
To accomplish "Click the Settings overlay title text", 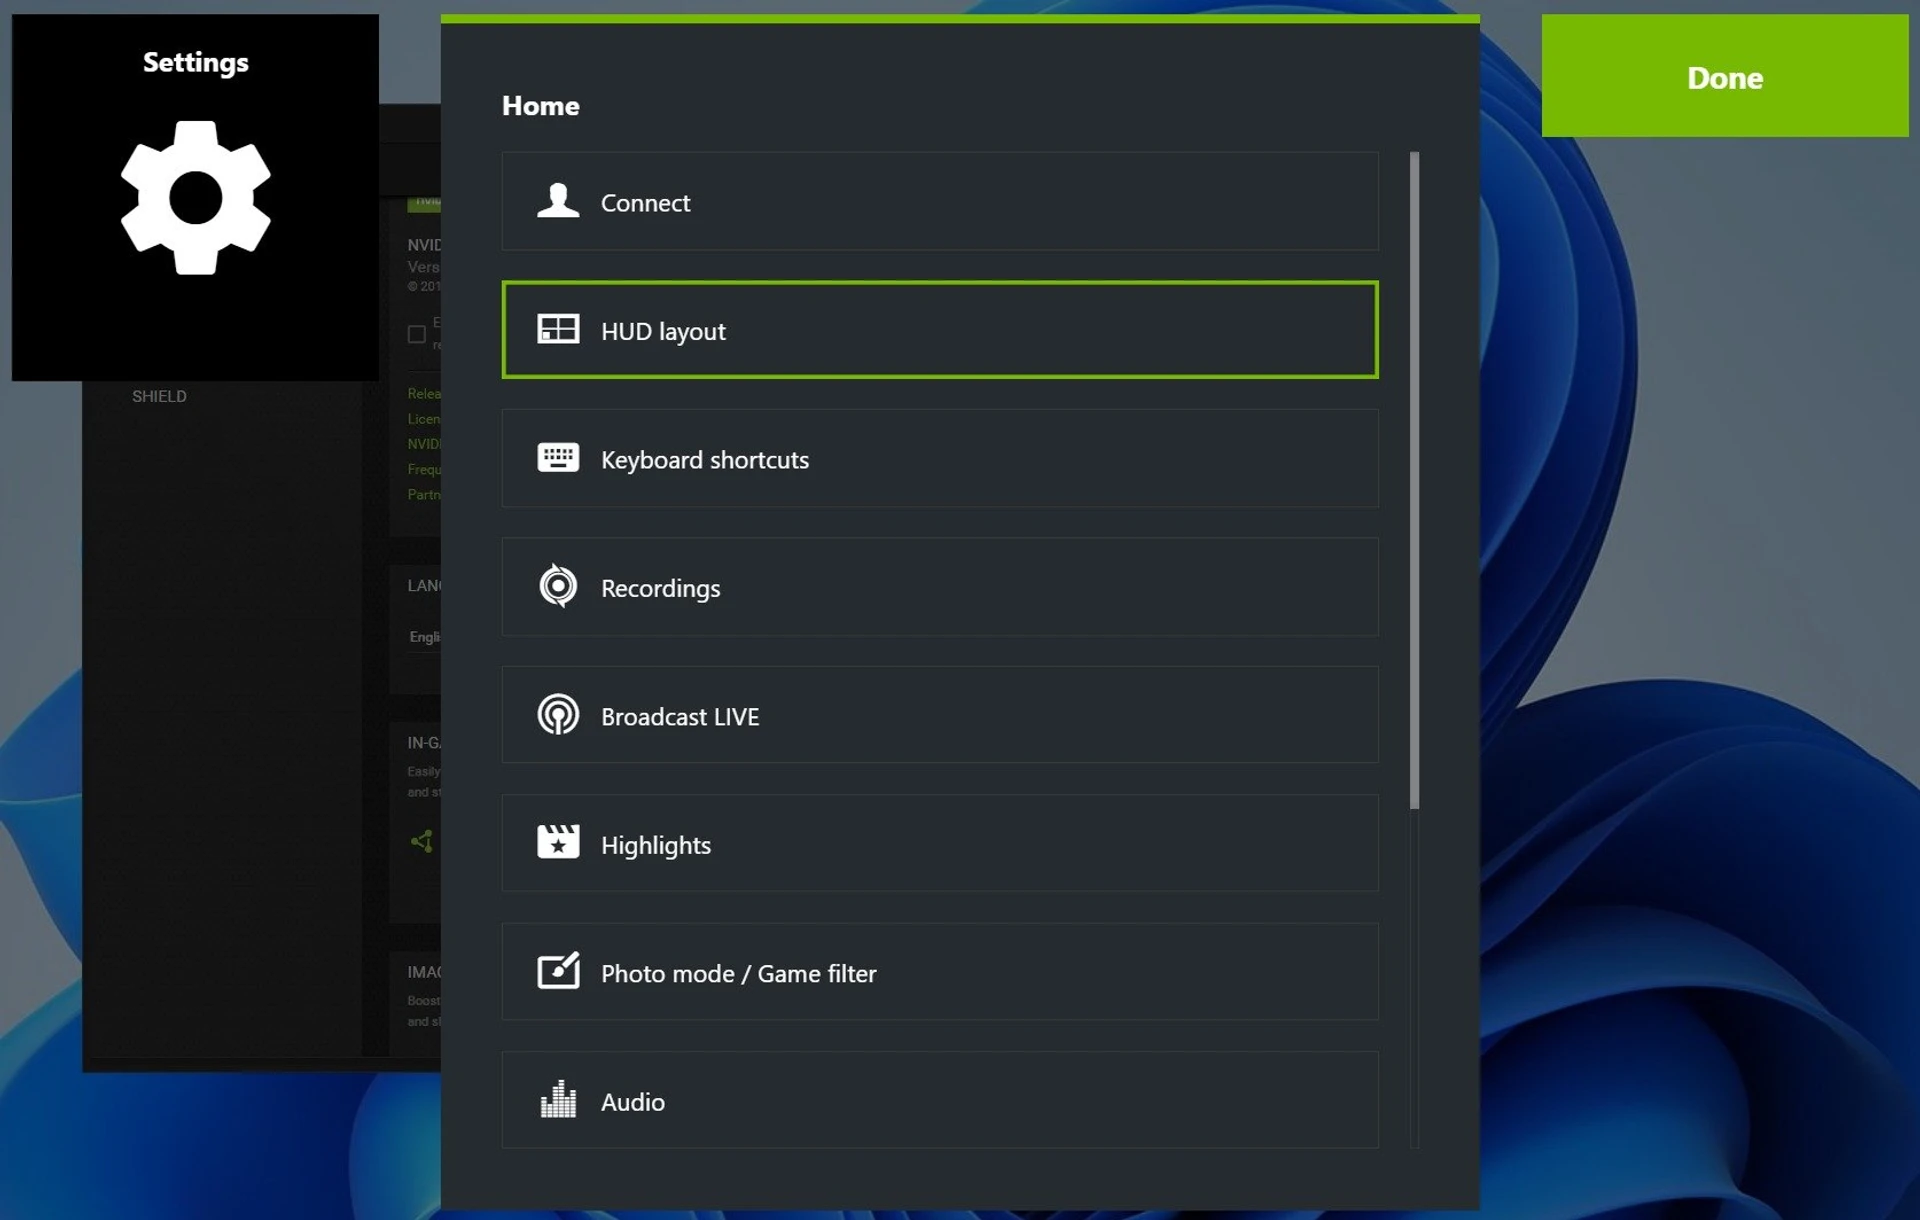I will (196, 62).
